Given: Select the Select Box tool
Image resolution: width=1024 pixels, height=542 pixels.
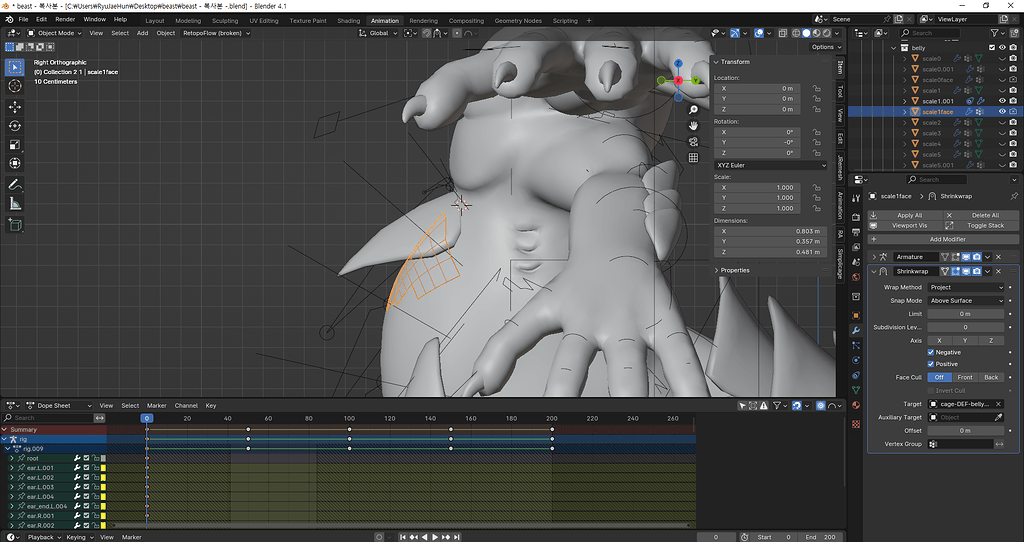Looking at the screenshot, I should [15, 67].
